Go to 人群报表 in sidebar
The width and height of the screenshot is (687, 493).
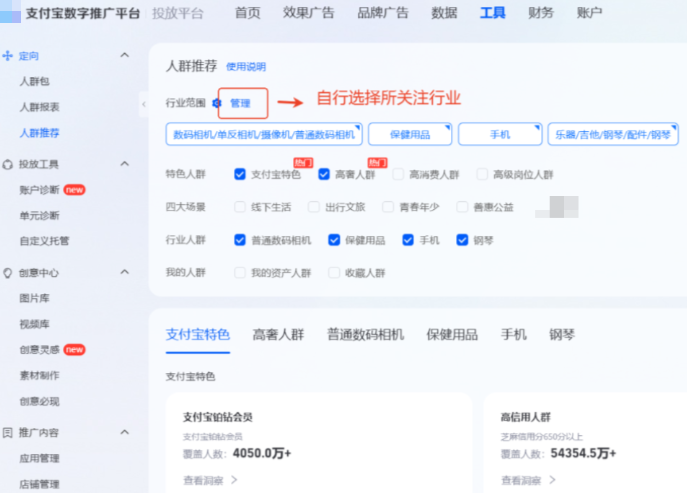pos(39,107)
